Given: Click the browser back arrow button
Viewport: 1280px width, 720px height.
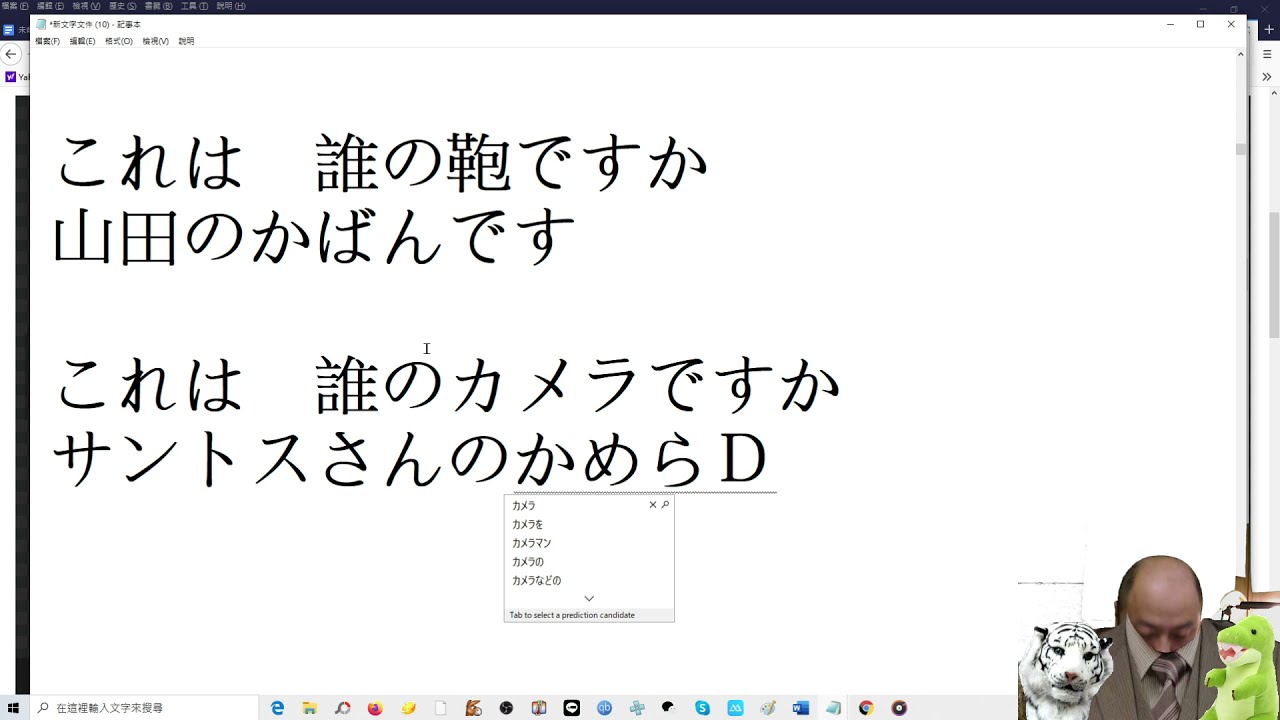Looking at the screenshot, I should [10, 54].
